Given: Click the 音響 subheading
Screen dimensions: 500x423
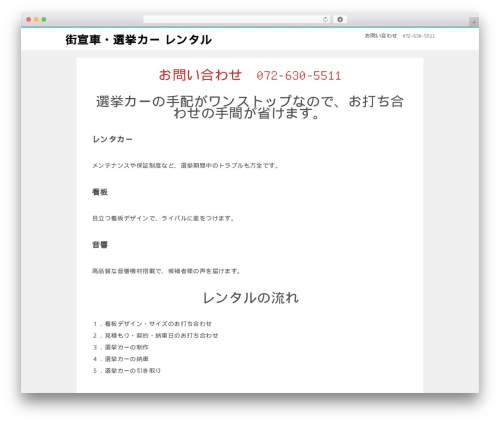Looking at the screenshot, I should click(100, 245).
